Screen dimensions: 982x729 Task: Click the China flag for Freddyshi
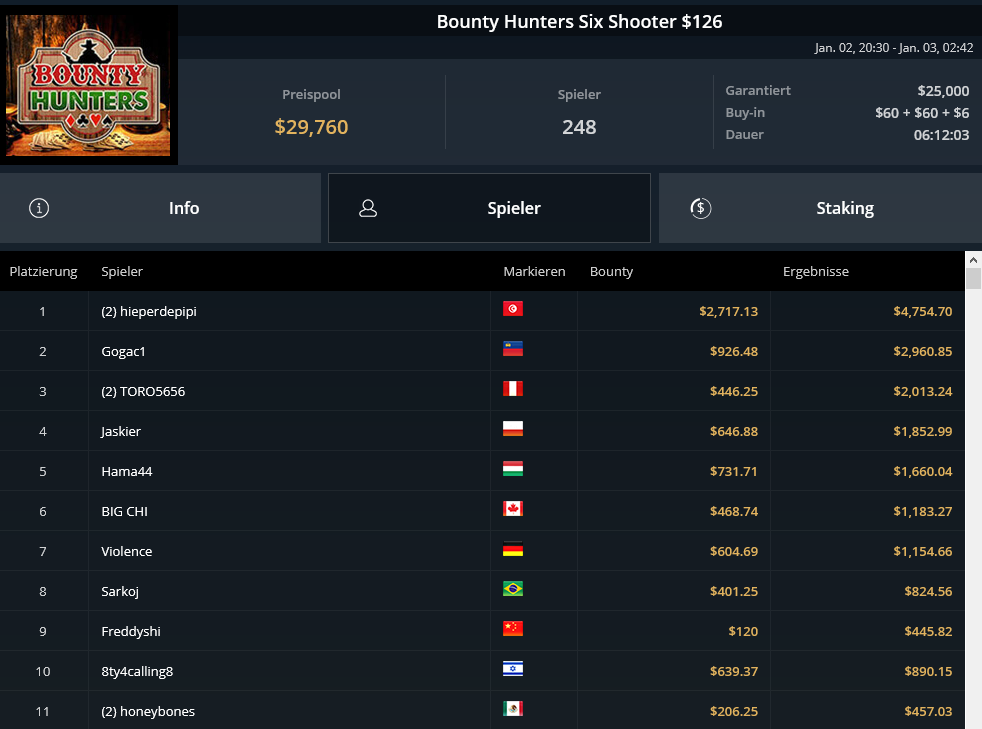(512, 629)
